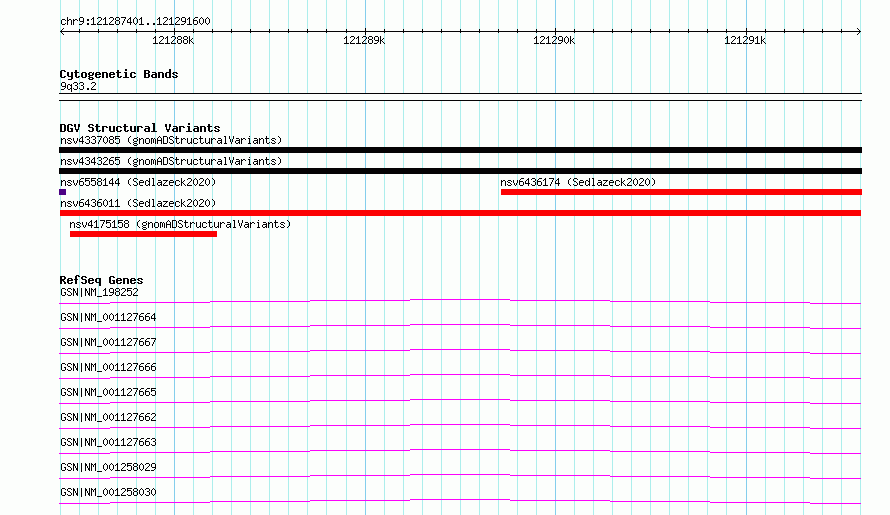Open the RefSeq Genes track heading
Viewport: 890px width, 515px height.
tap(101, 280)
